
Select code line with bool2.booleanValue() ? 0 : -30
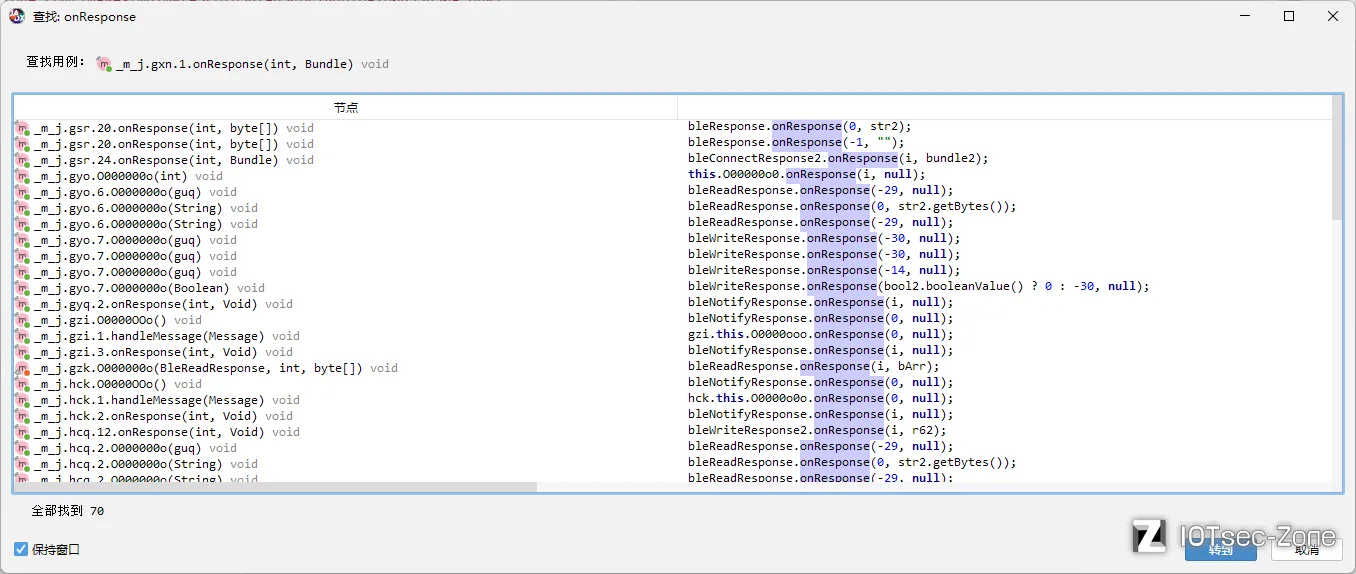click(x=919, y=287)
